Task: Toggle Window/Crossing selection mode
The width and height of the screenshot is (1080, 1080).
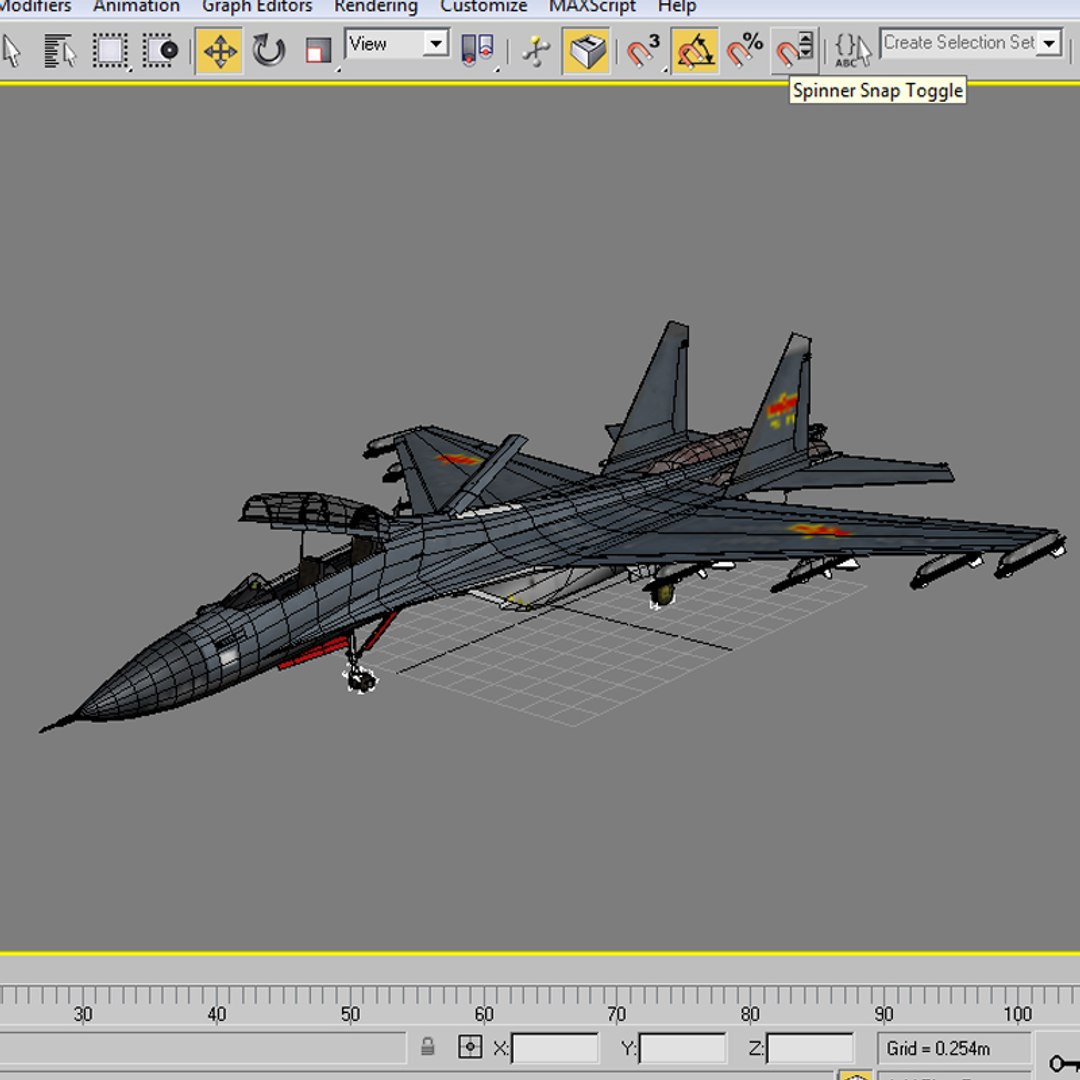Action: 160,51
